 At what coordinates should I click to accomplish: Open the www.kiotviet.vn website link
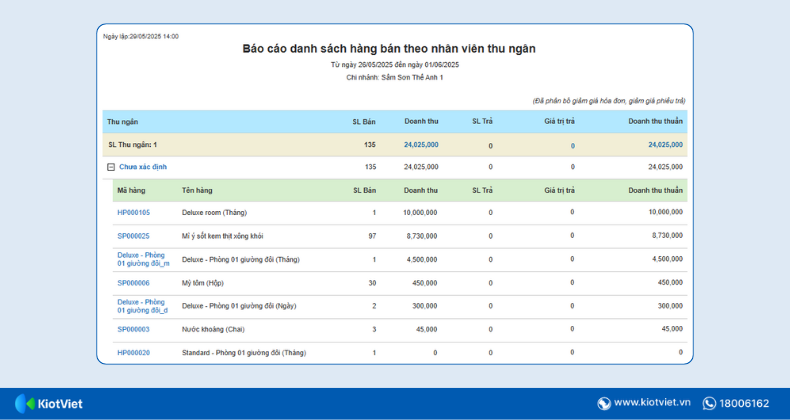tap(652, 403)
